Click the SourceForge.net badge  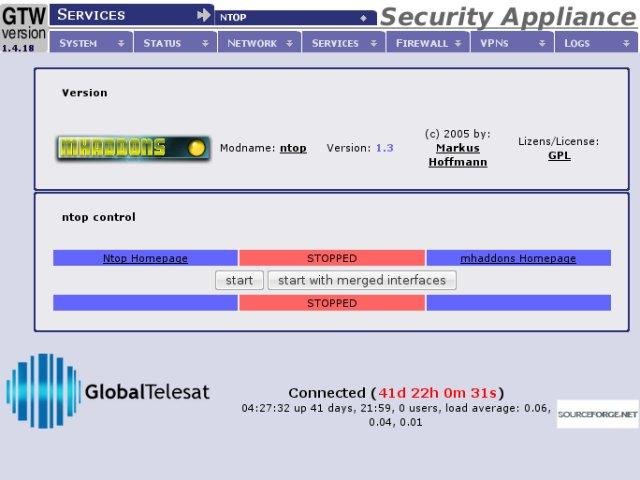597,414
